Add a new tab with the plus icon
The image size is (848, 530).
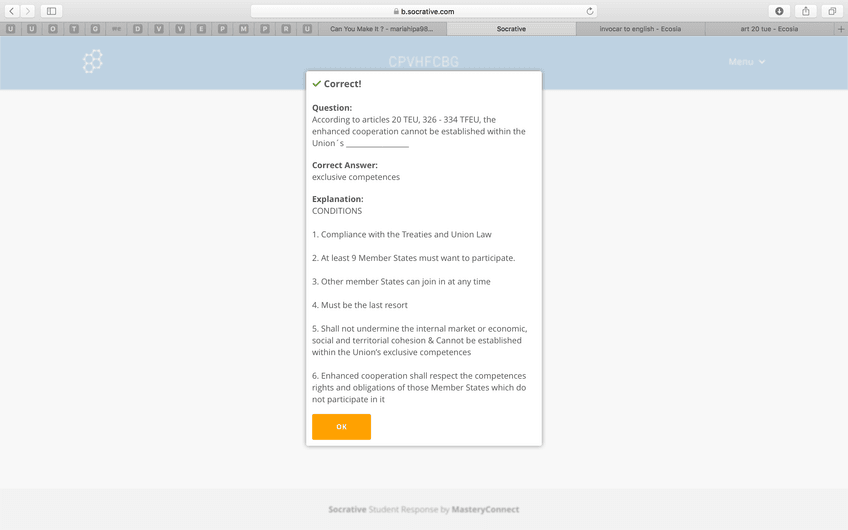point(841,29)
